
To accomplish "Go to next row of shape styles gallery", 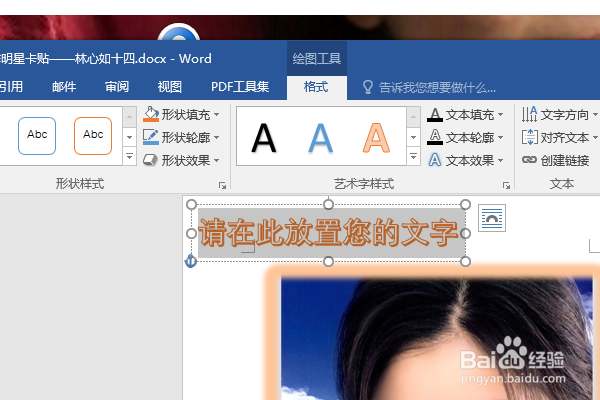I will tap(129, 137).
